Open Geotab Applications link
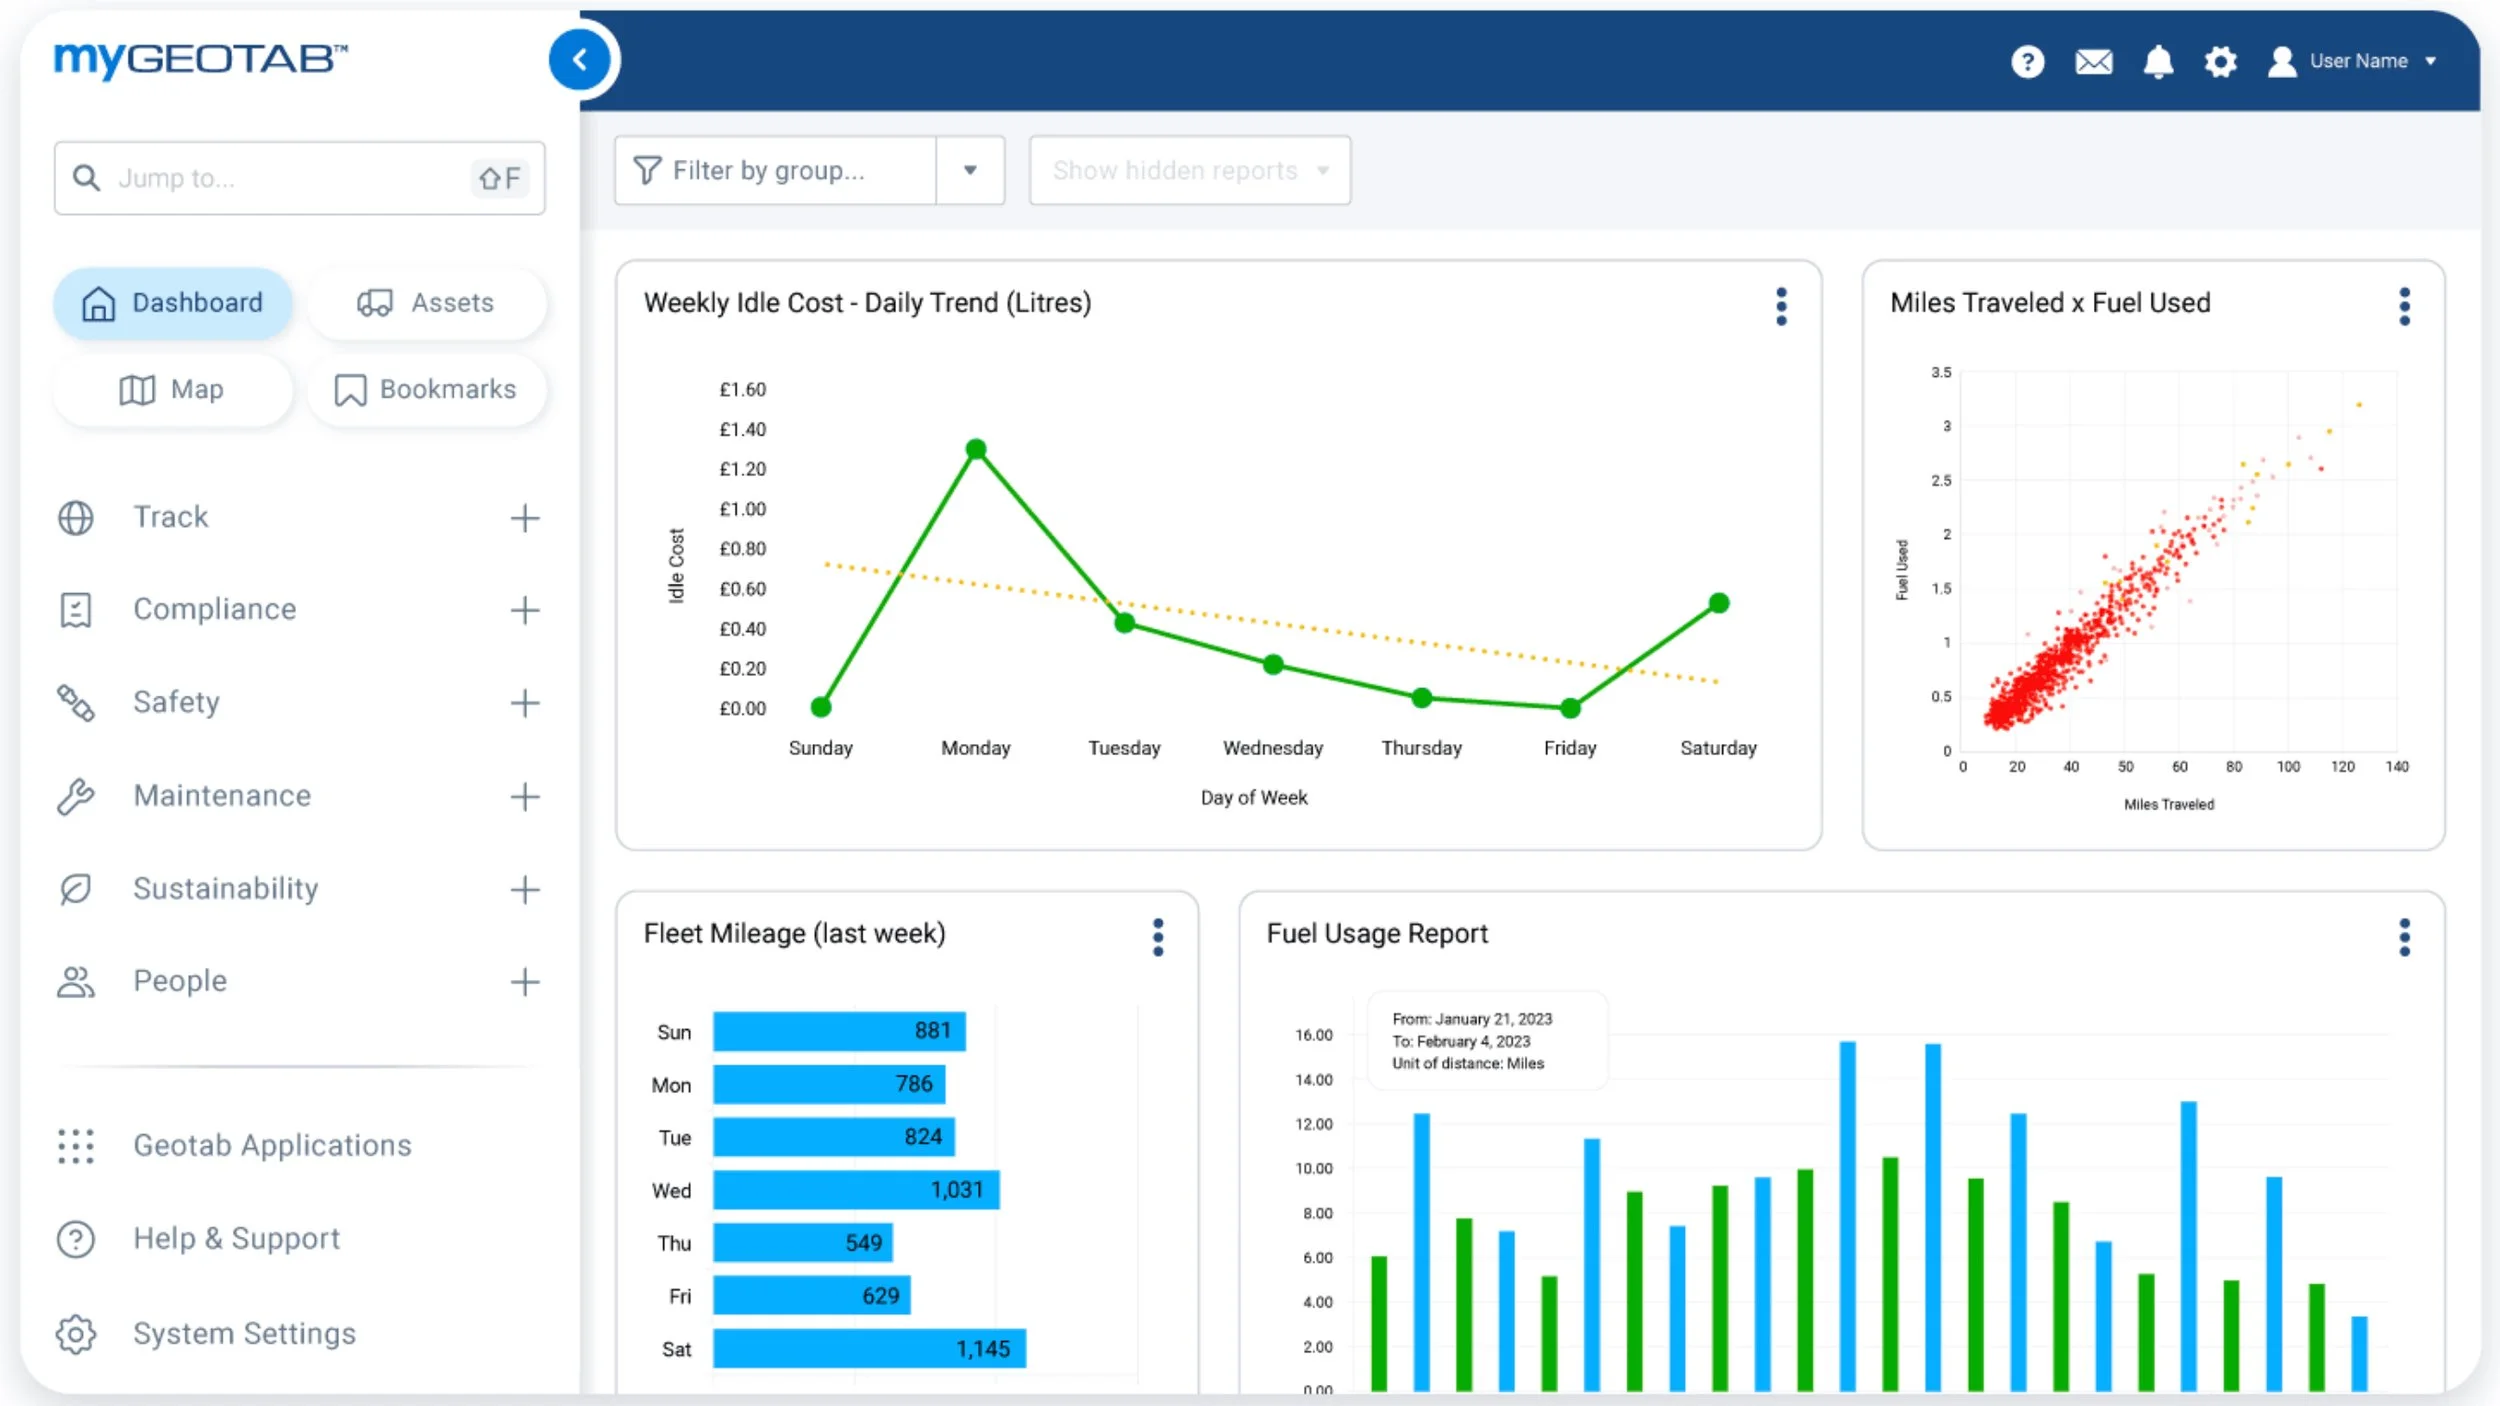This screenshot has height=1406, width=2500. coord(272,1145)
